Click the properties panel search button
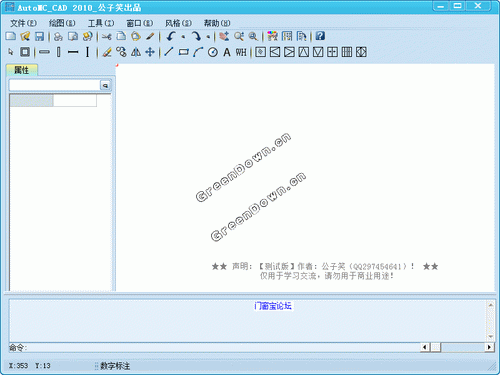The image size is (500, 375). (x=105, y=86)
